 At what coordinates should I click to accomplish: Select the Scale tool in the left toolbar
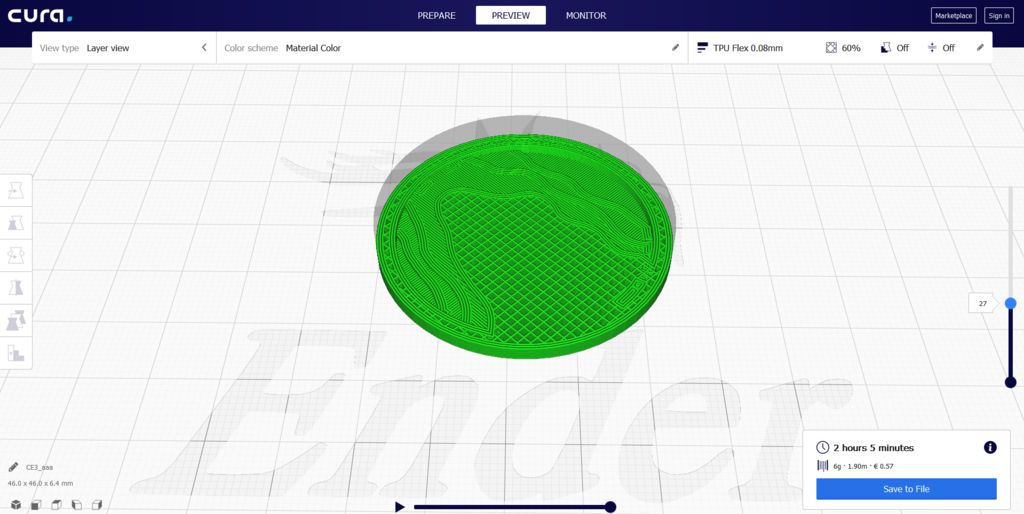pyautogui.click(x=16, y=223)
